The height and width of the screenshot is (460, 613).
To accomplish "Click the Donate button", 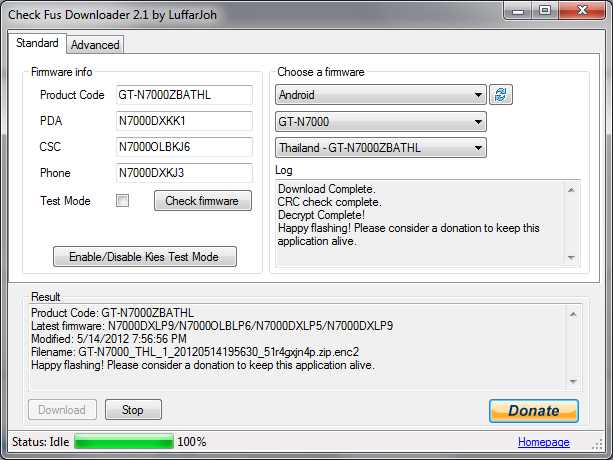I will 534,411.
